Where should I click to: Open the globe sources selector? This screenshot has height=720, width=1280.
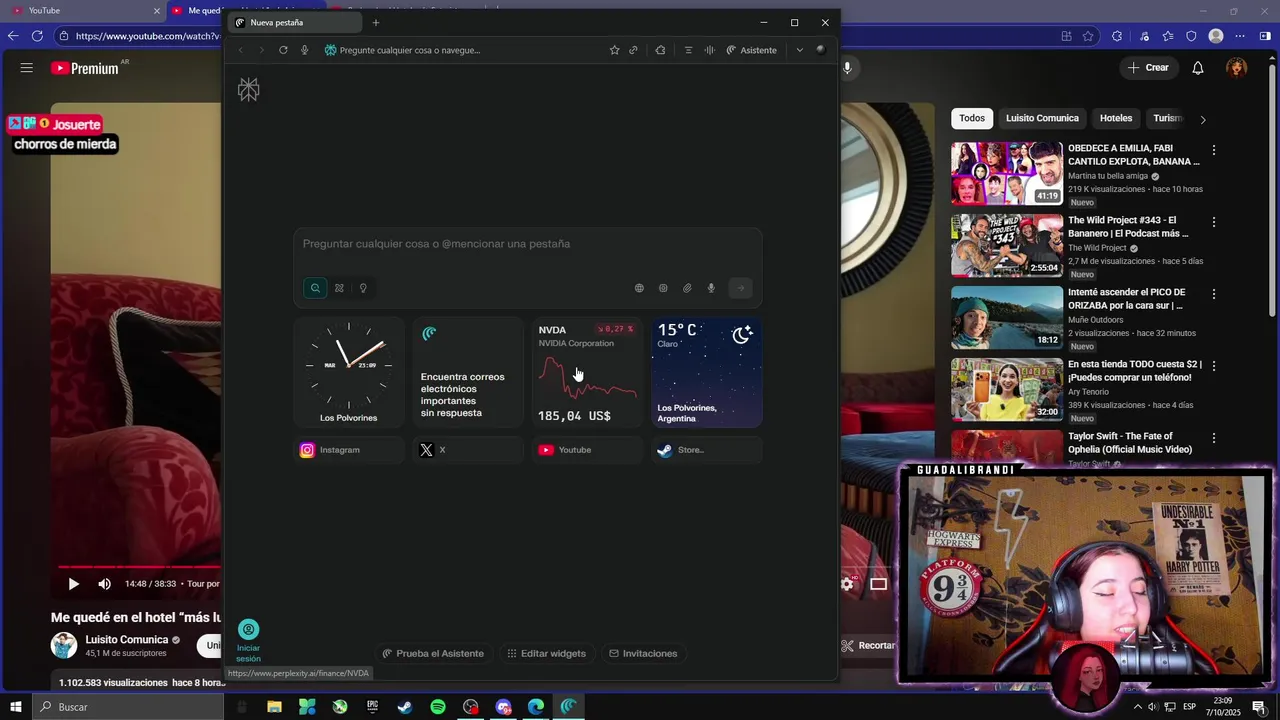click(x=639, y=288)
